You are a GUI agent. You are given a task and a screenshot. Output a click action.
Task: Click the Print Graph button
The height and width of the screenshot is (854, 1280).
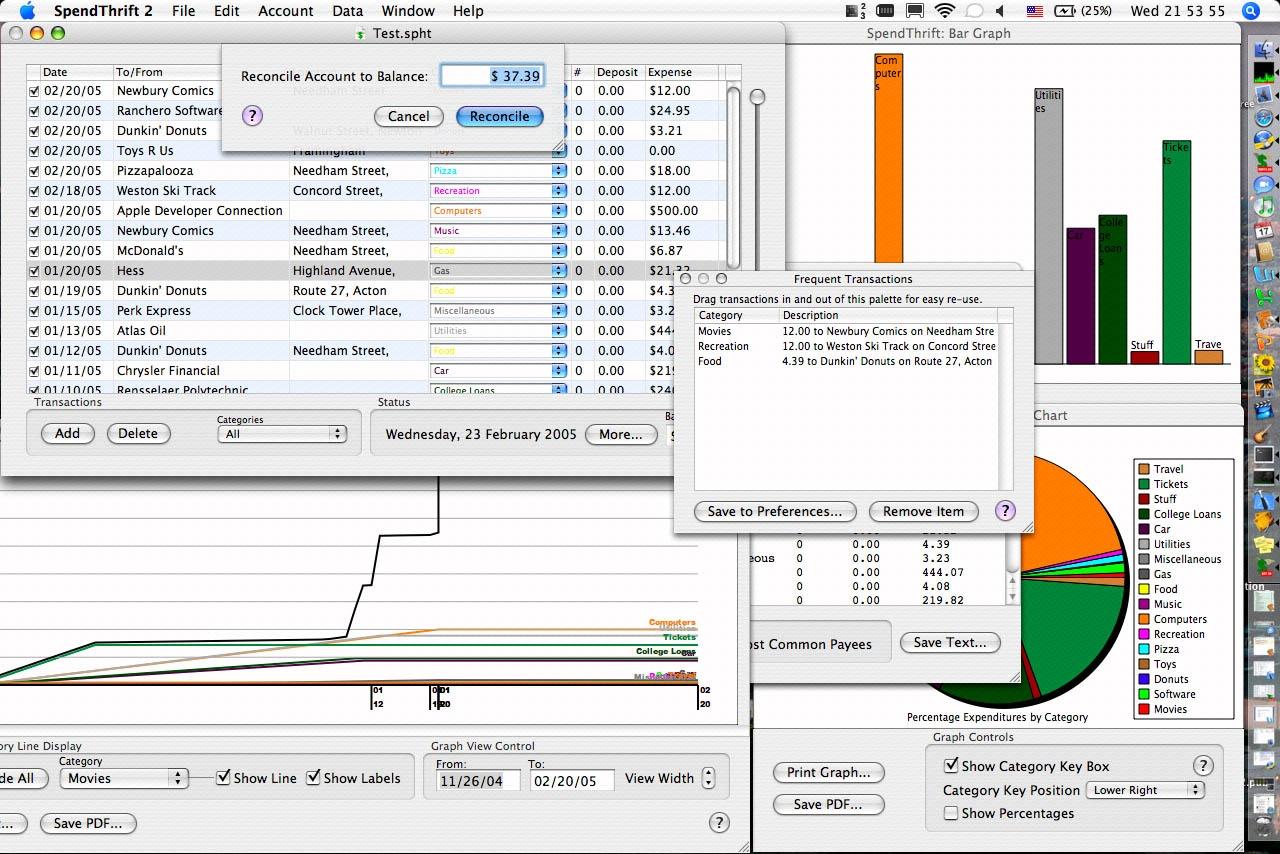[829, 772]
